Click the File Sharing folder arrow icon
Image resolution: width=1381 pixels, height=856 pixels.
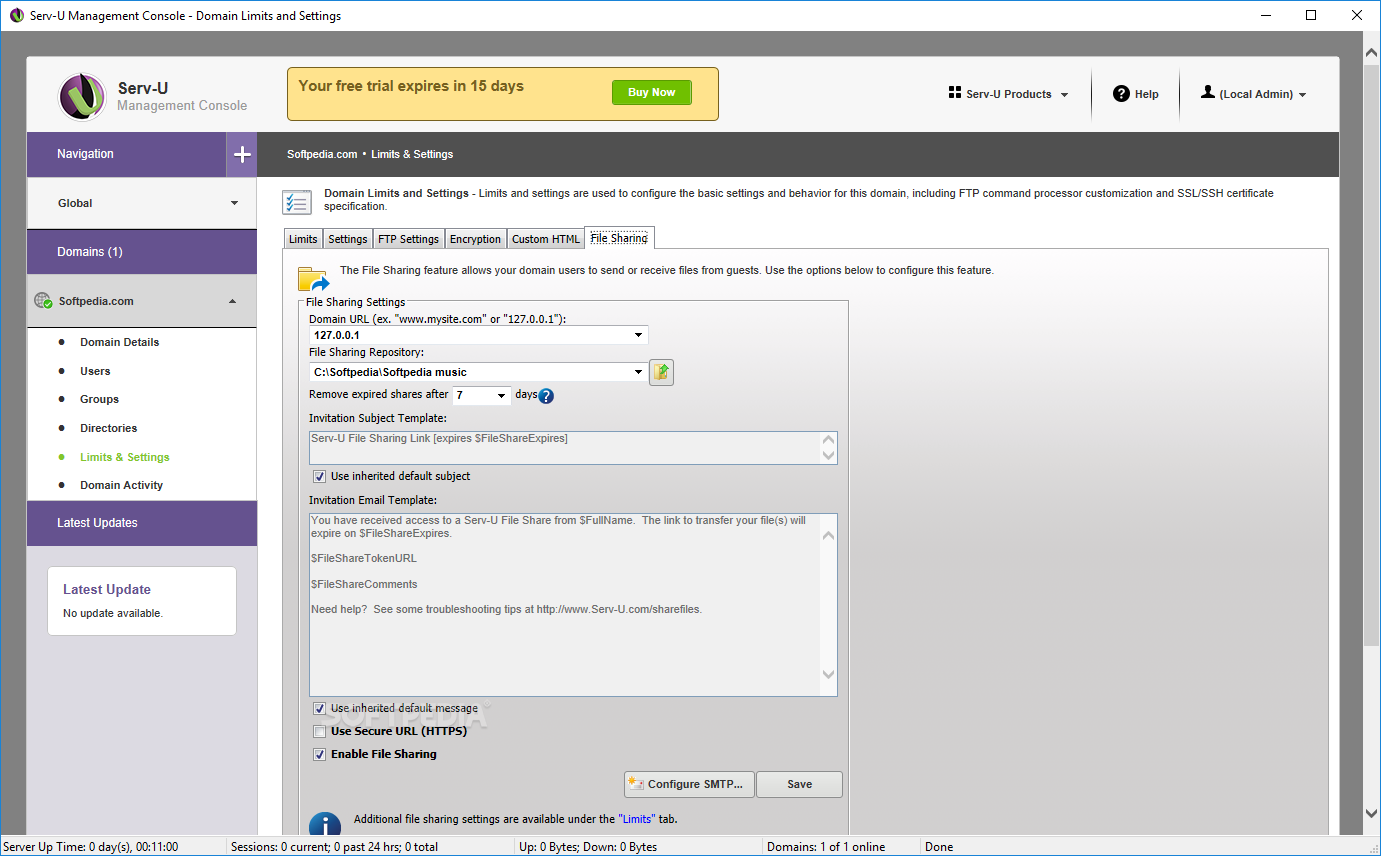coord(313,279)
